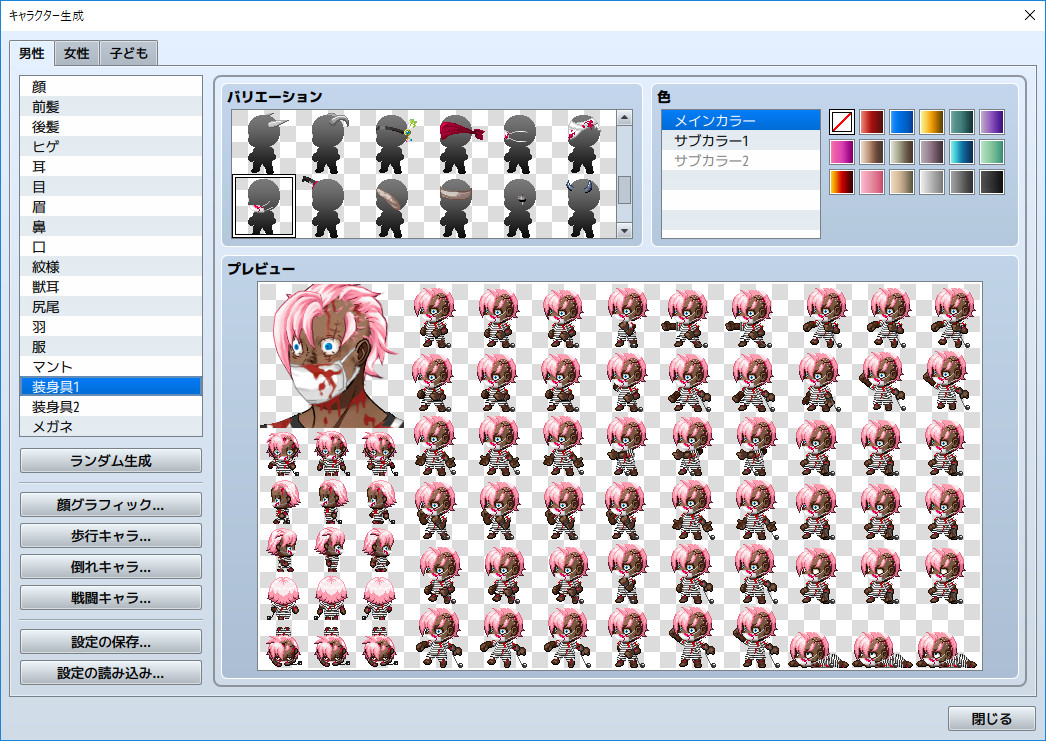Choose the no-color swatch with red slash
The width and height of the screenshot is (1046, 741).
[841, 121]
